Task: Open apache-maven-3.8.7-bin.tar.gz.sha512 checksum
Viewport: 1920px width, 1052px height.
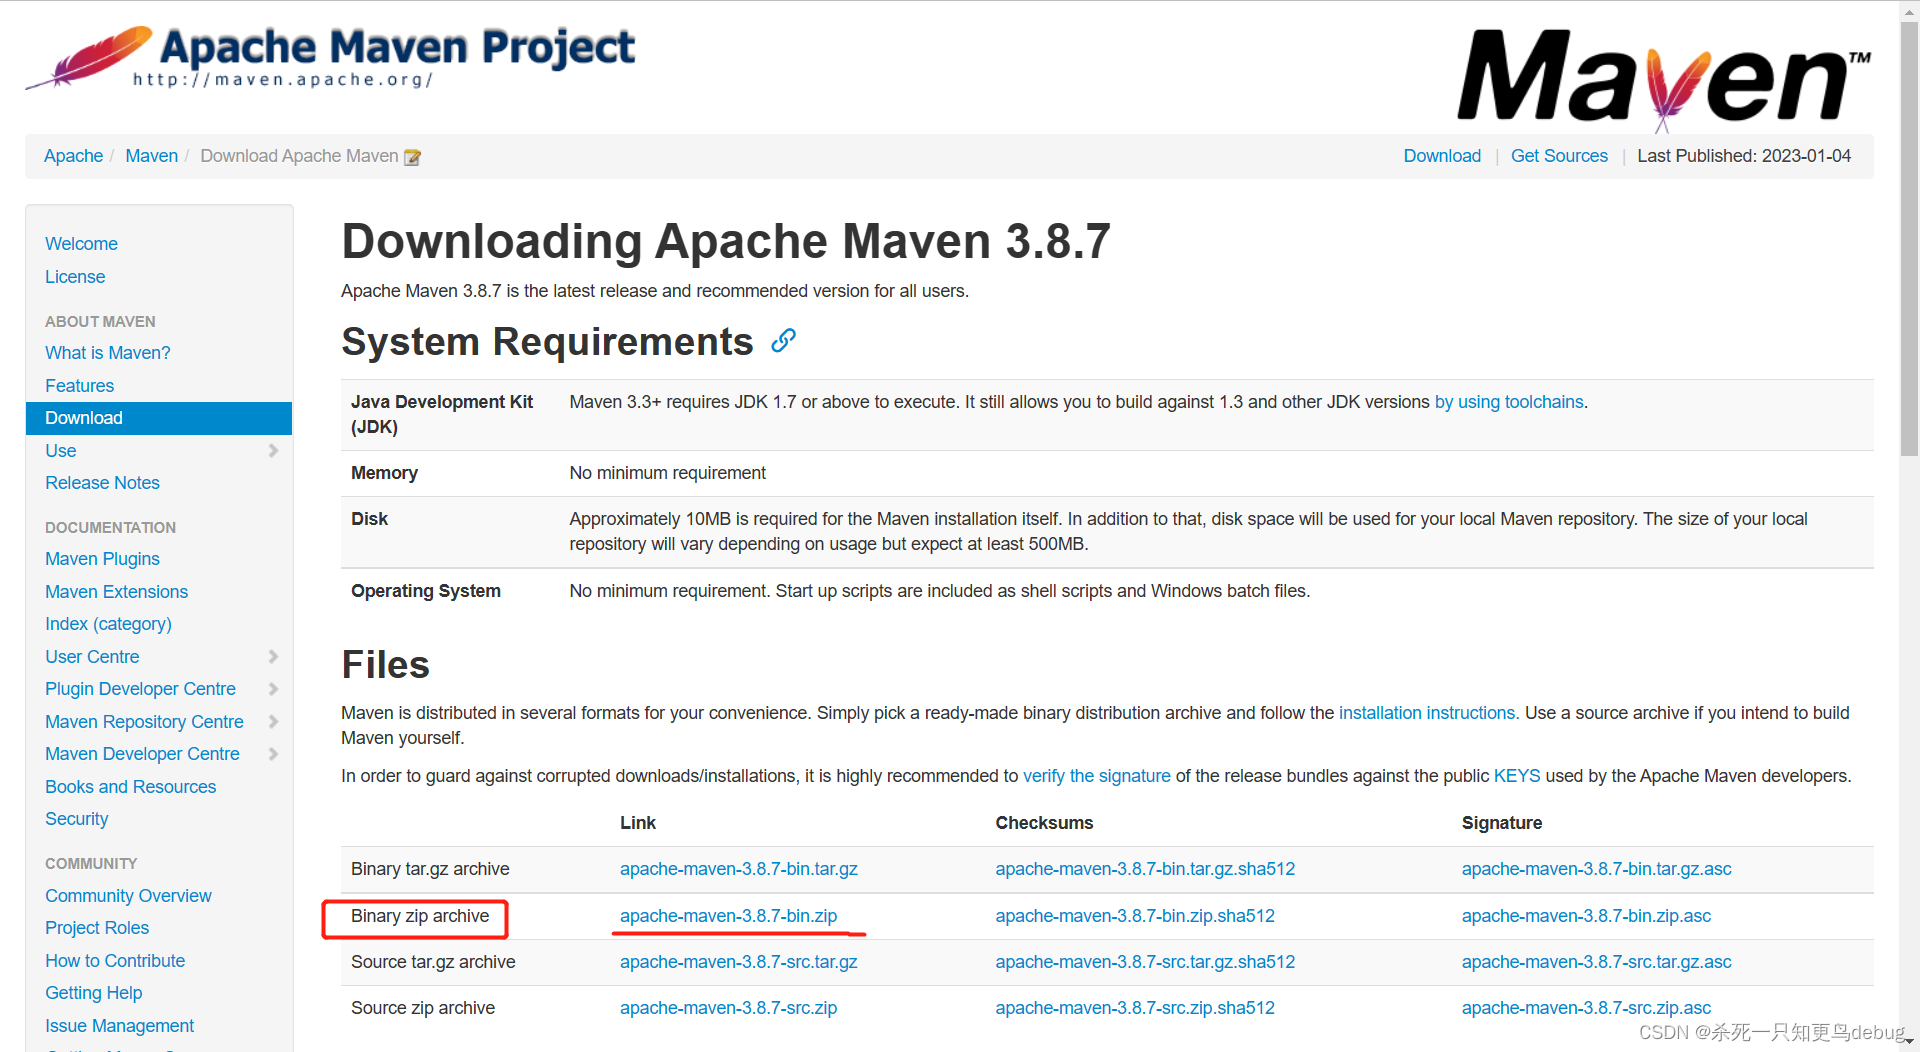Action: pos(1145,869)
